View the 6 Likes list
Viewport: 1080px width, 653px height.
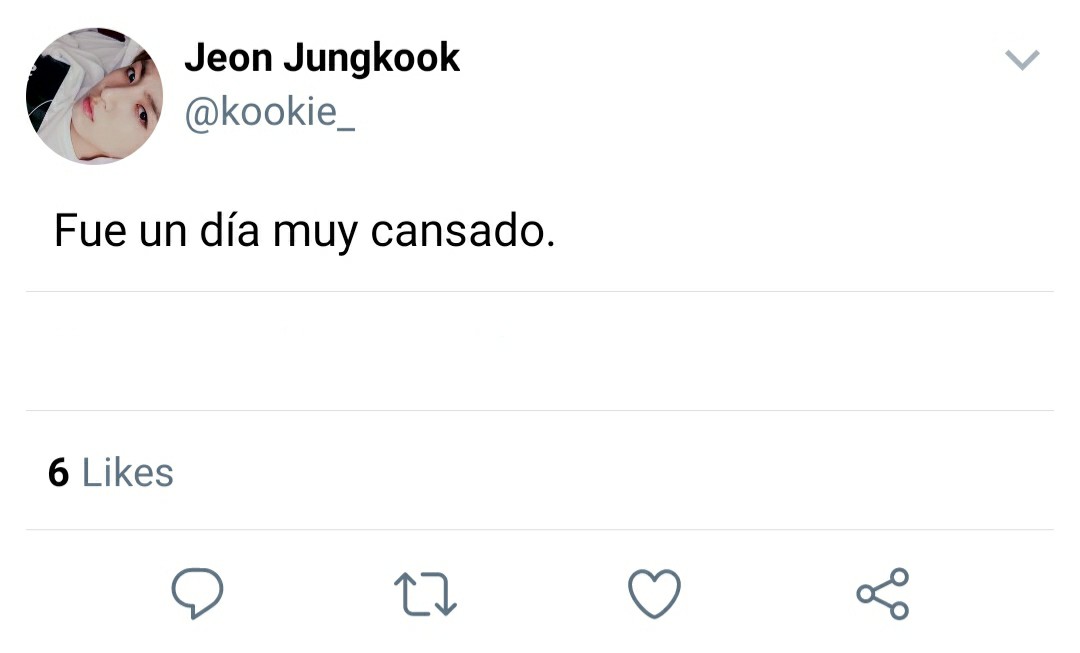110,472
